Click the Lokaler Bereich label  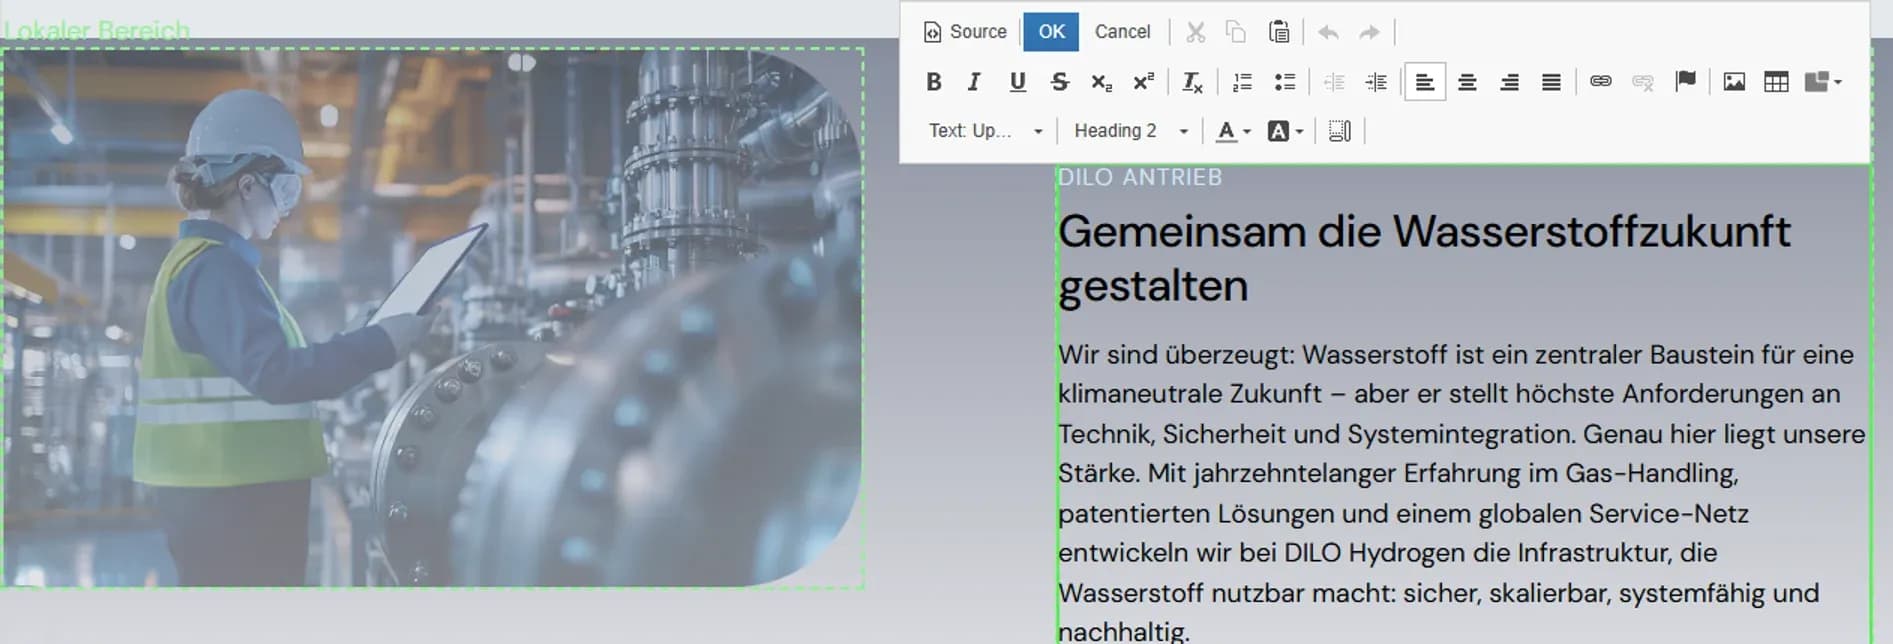97,31
